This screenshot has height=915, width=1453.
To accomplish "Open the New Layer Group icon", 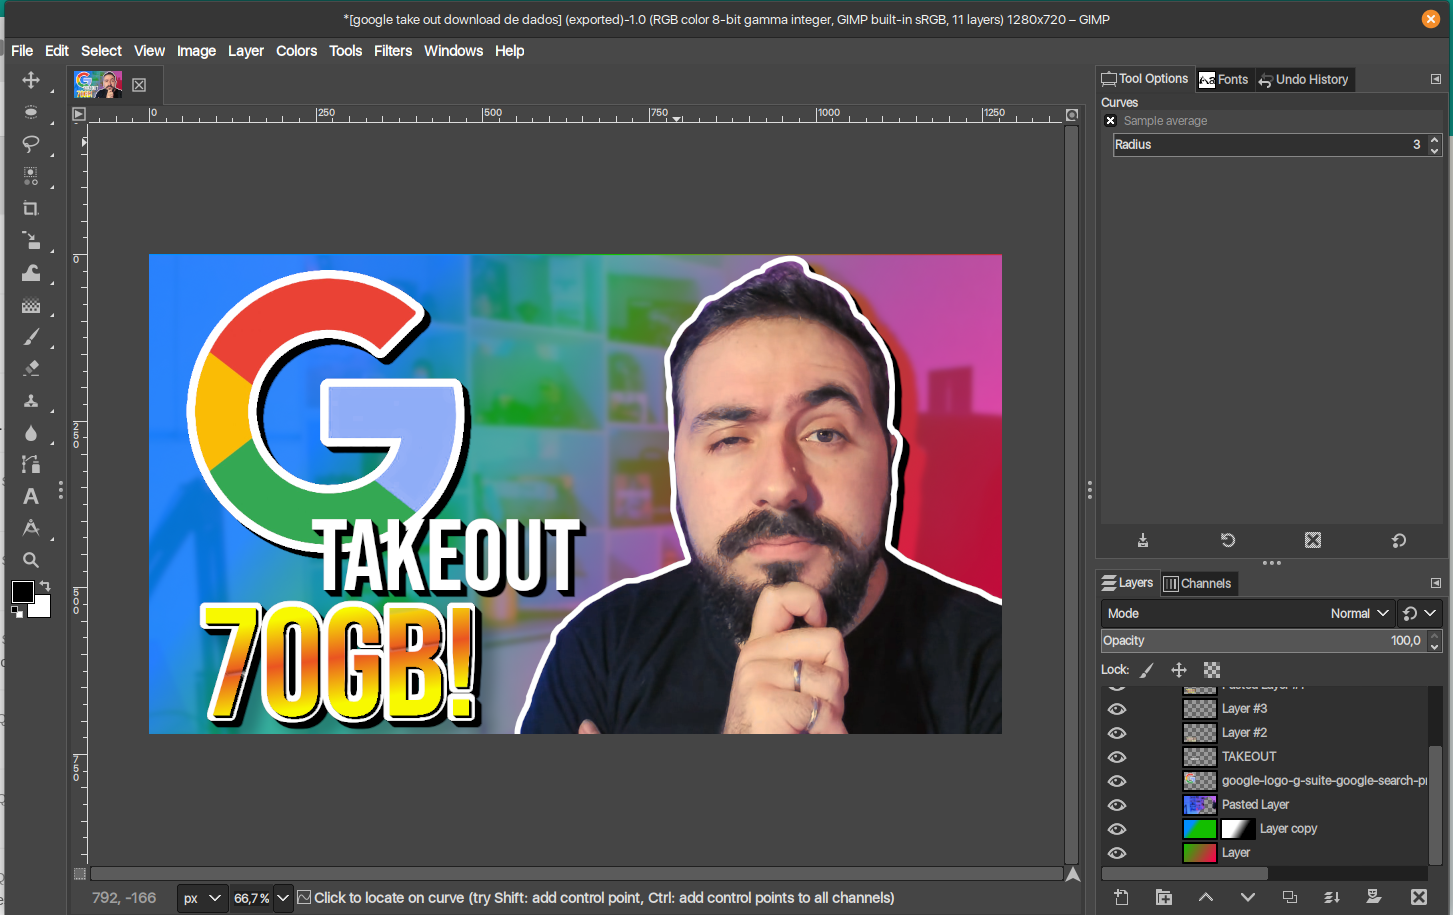I will (1164, 897).
